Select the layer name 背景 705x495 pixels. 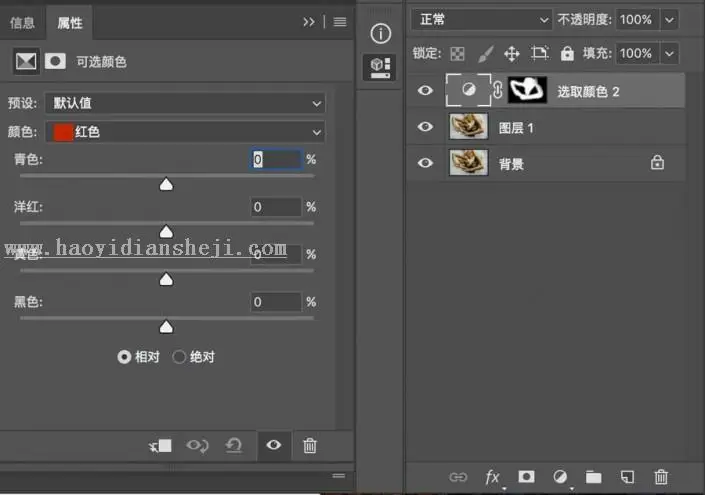pos(511,165)
